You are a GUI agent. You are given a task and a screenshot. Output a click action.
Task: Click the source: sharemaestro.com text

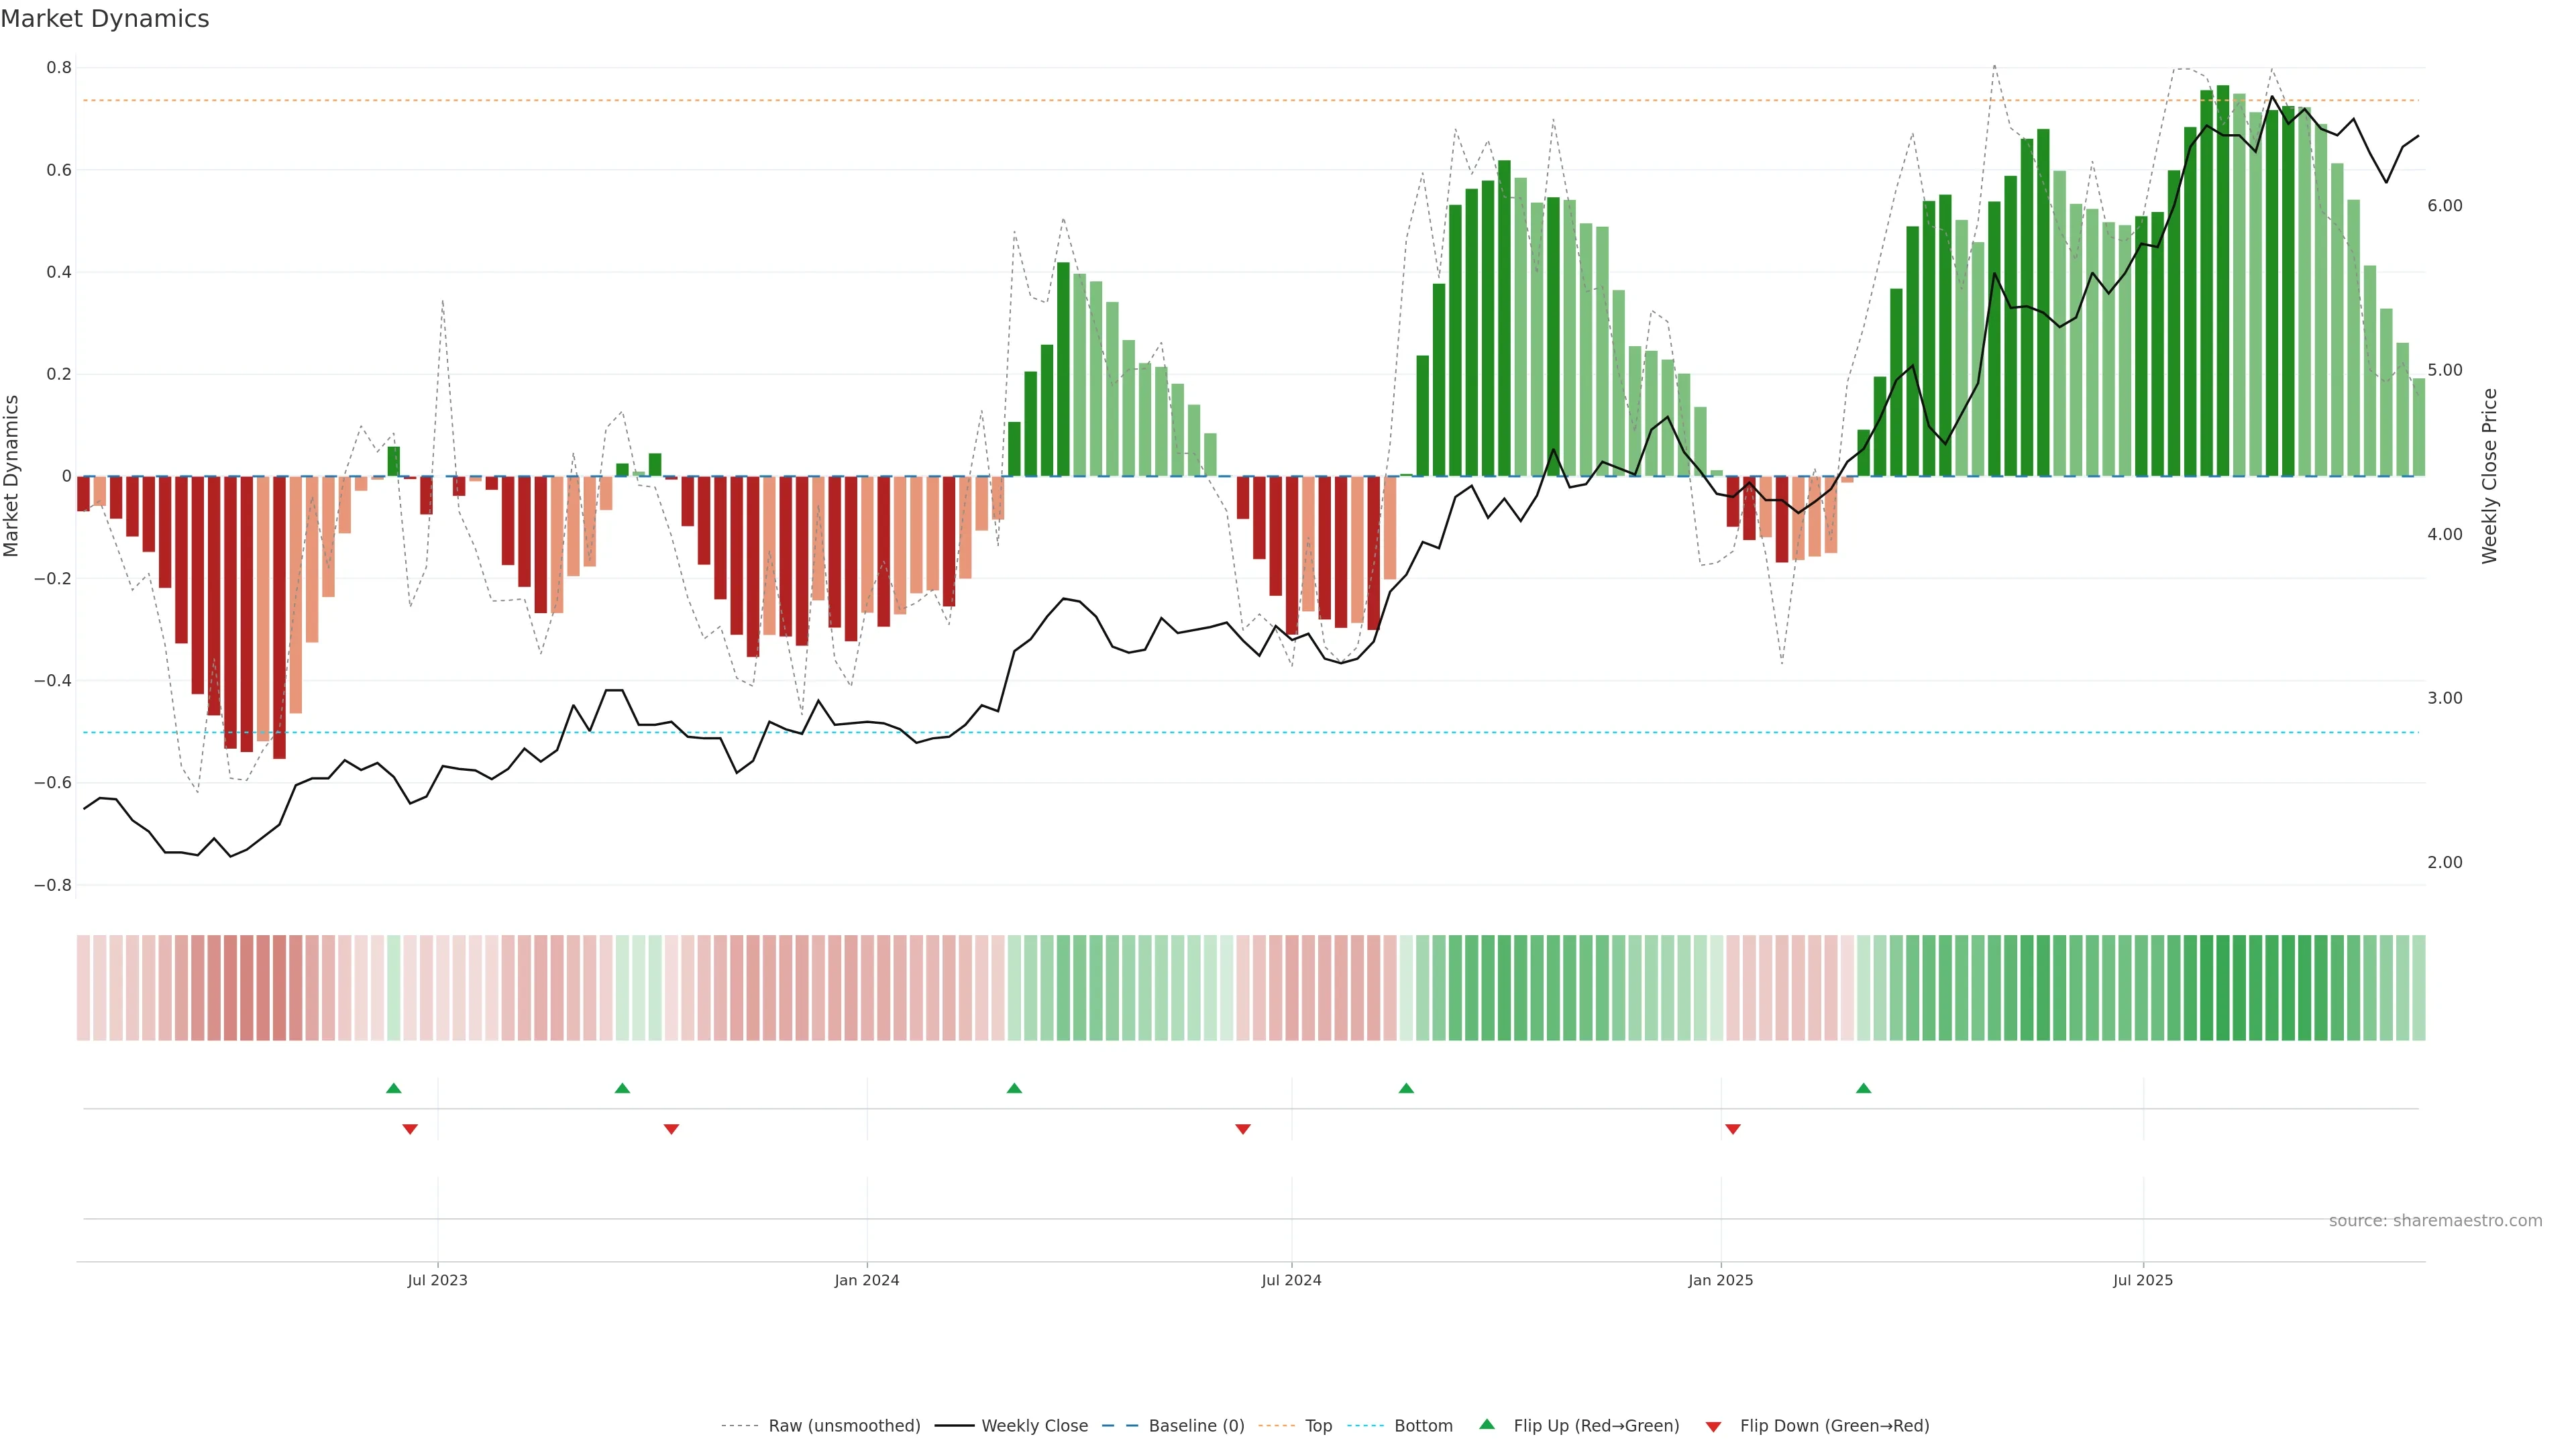tap(2435, 1221)
